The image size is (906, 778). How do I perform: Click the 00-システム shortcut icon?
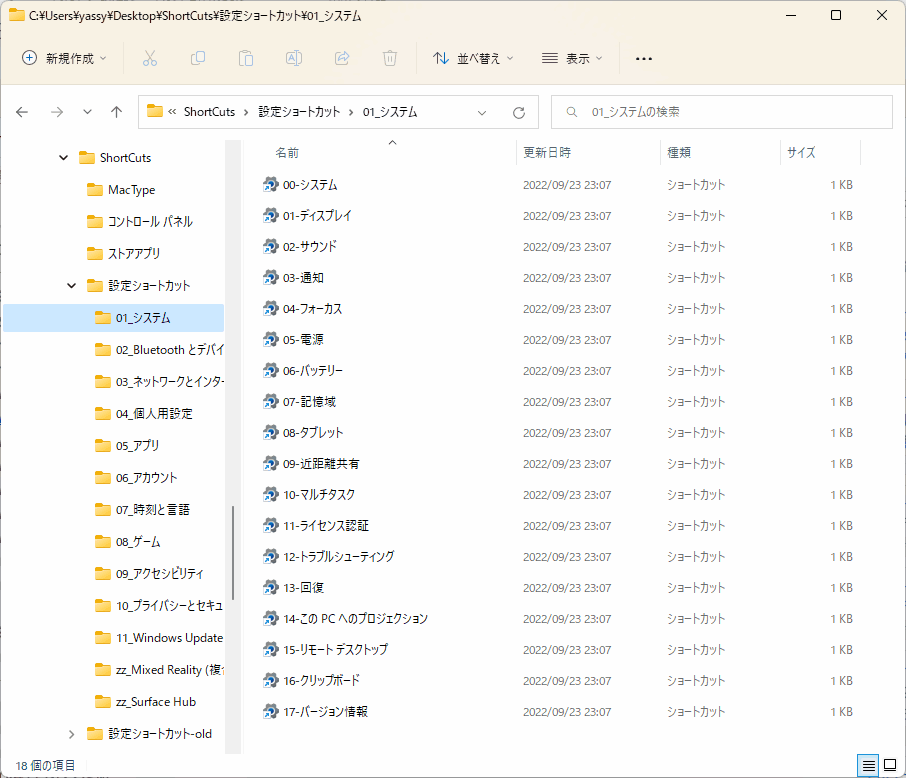pyautogui.click(x=270, y=184)
